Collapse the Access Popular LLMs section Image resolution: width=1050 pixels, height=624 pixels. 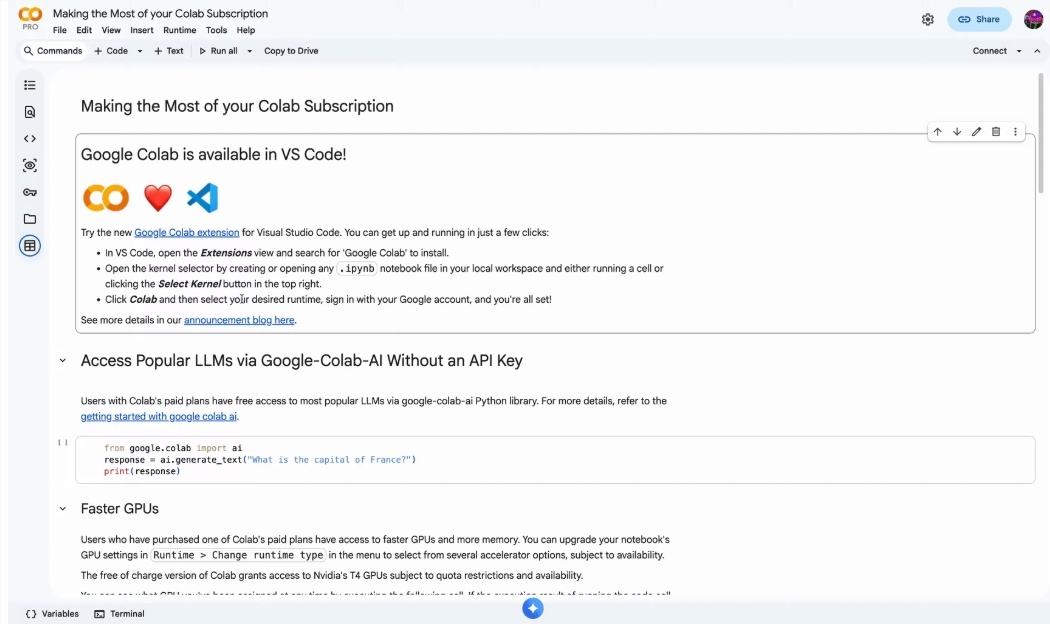60,360
